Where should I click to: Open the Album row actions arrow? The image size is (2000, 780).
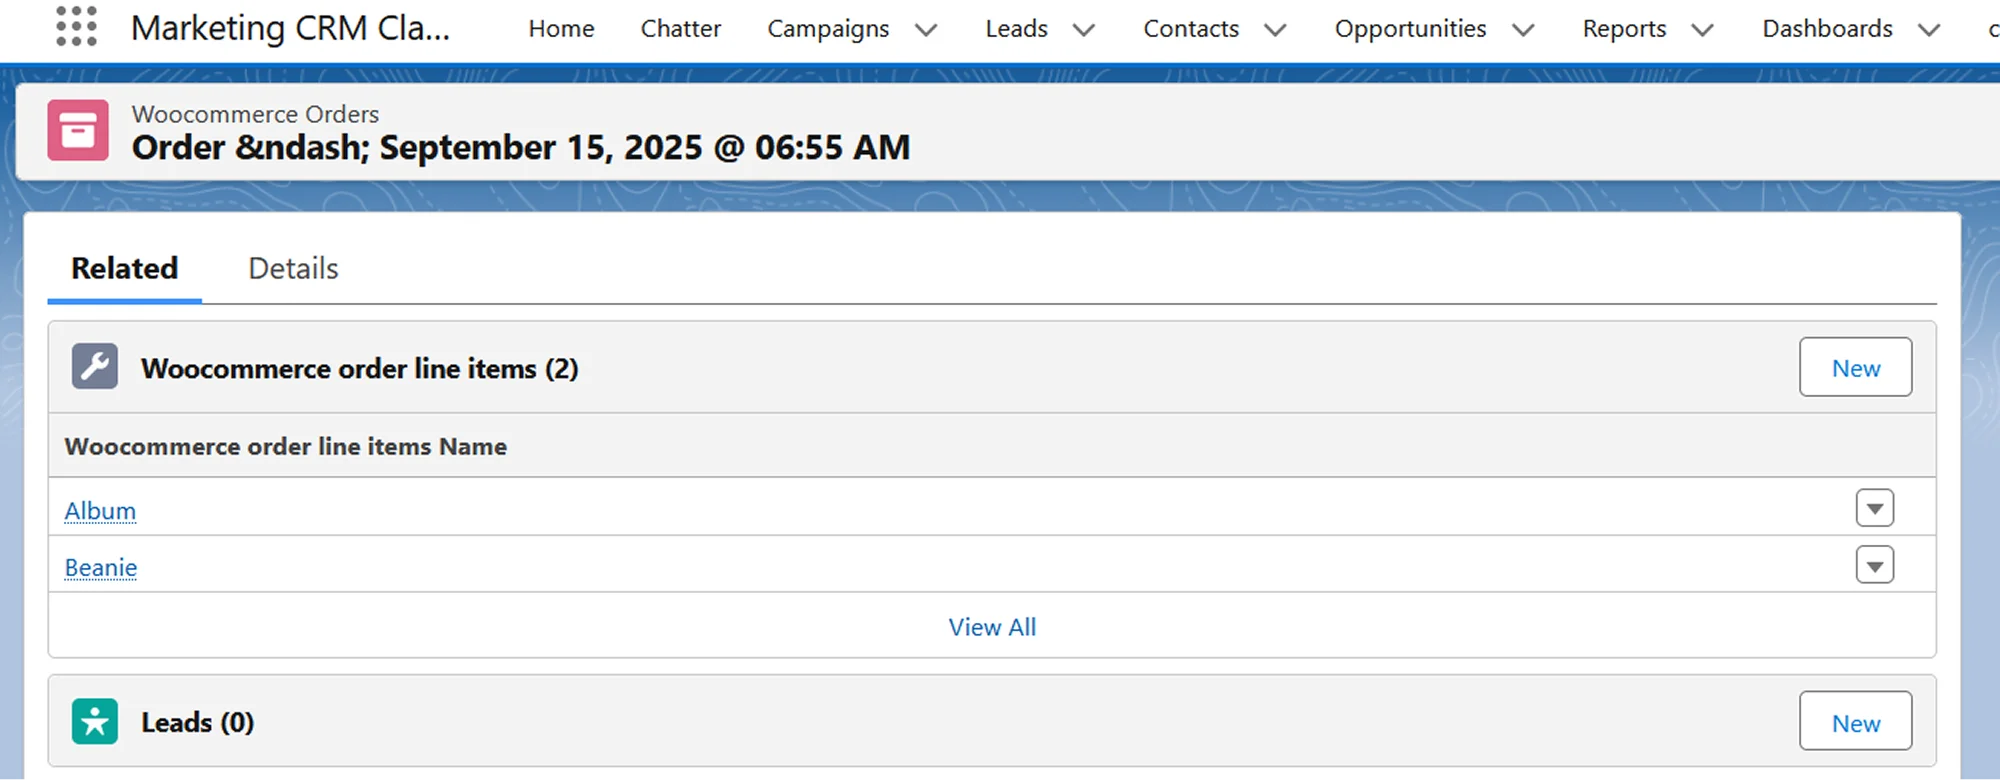point(1874,508)
